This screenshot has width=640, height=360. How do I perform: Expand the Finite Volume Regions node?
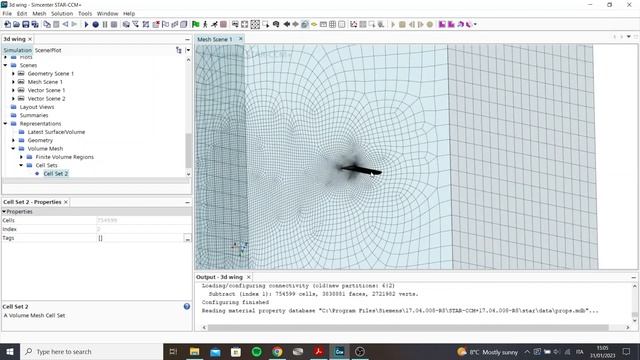[x=21, y=157]
